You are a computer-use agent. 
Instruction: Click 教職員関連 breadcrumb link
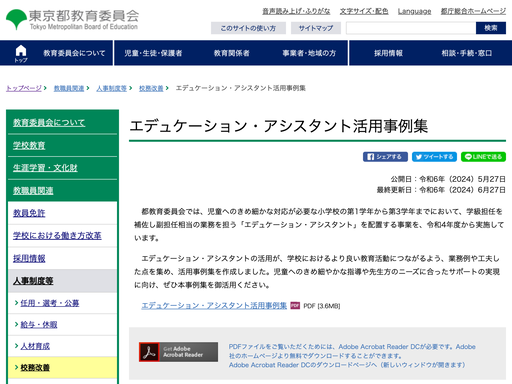pos(69,88)
